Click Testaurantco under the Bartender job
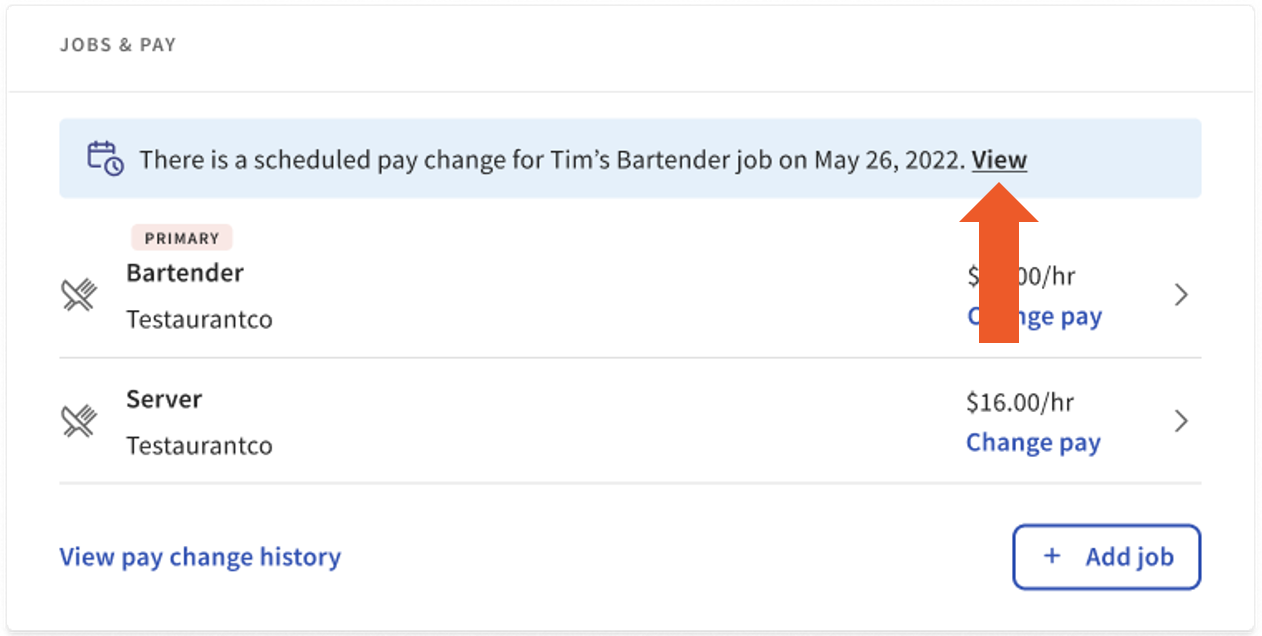The image size is (1262, 636). pos(199,320)
